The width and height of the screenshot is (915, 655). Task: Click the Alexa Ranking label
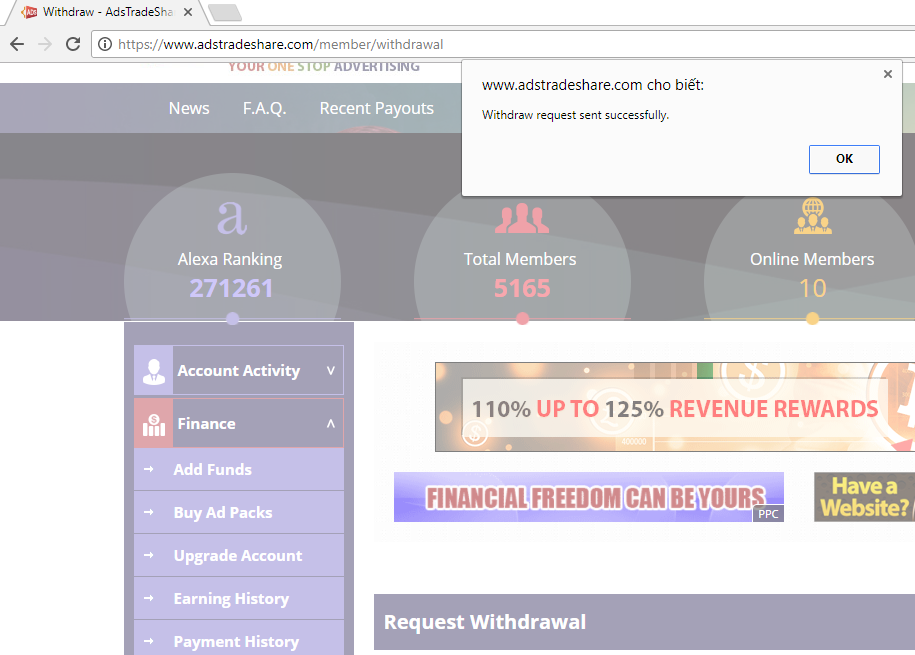(x=230, y=259)
